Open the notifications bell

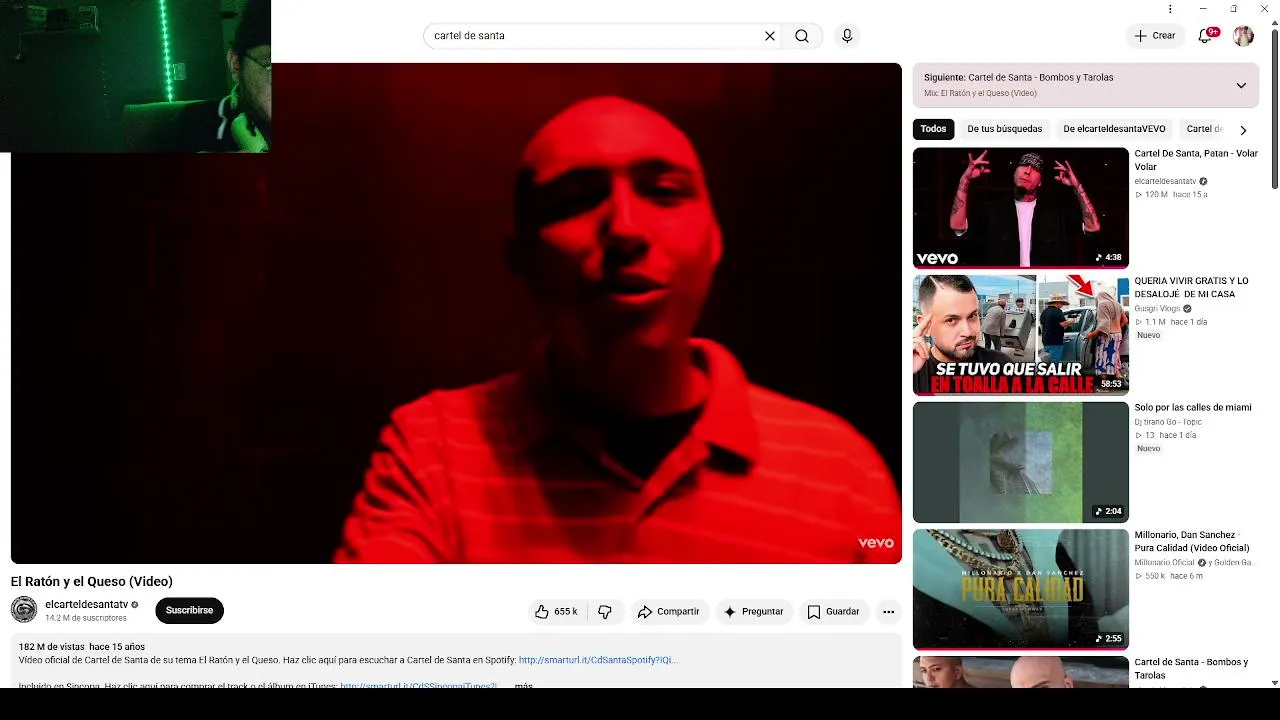click(1206, 36)
